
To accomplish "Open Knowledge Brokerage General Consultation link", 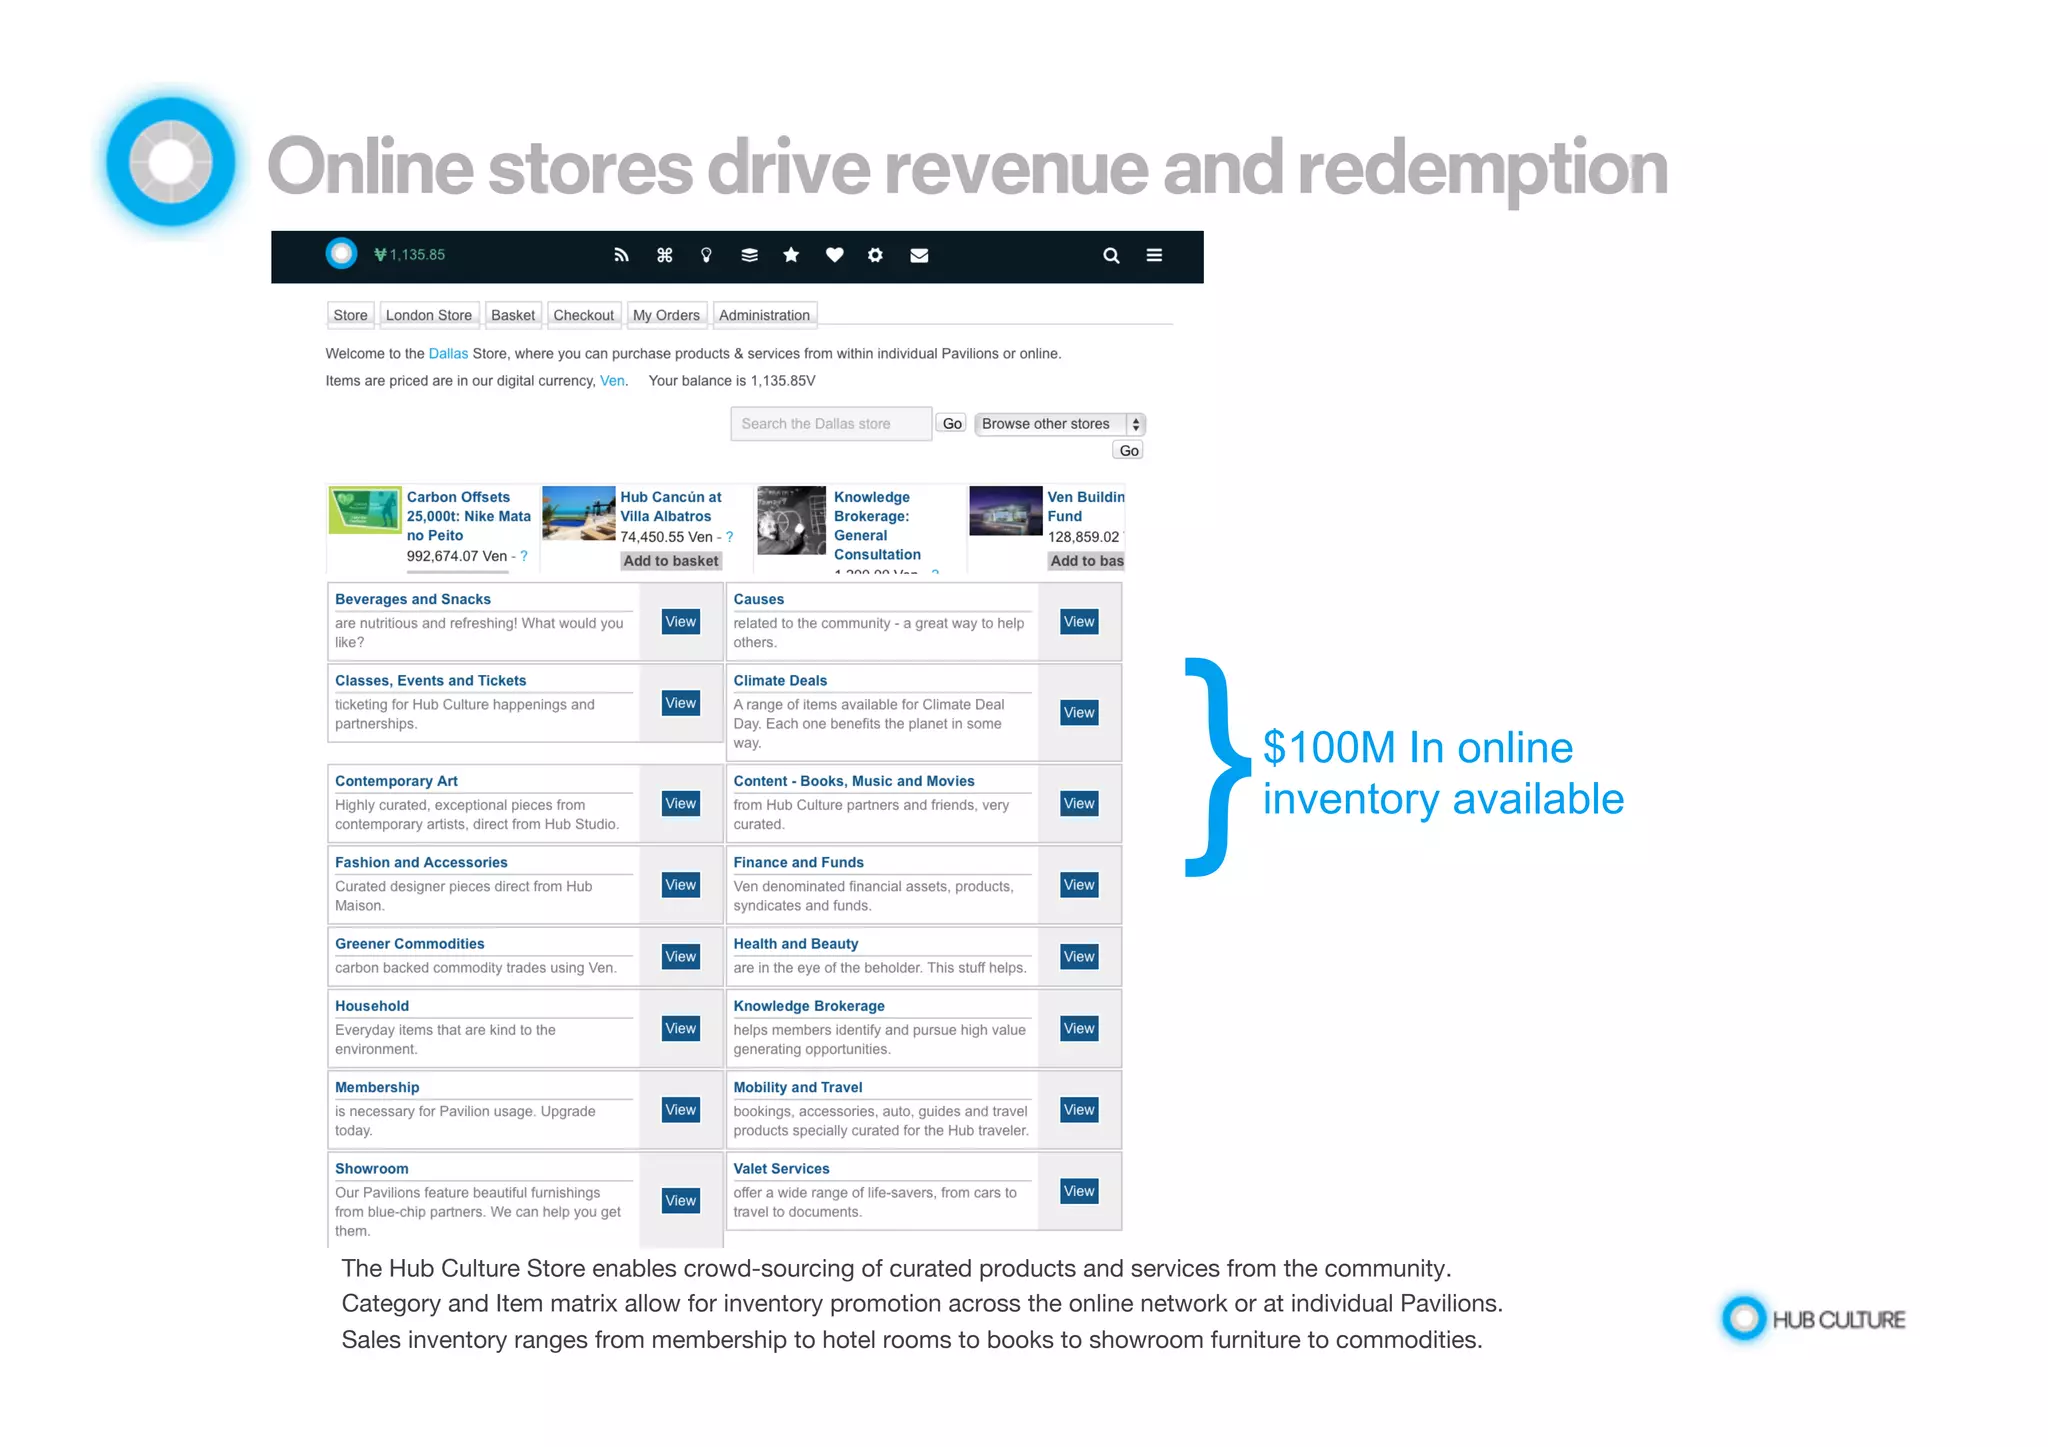I will pos(877,526).
